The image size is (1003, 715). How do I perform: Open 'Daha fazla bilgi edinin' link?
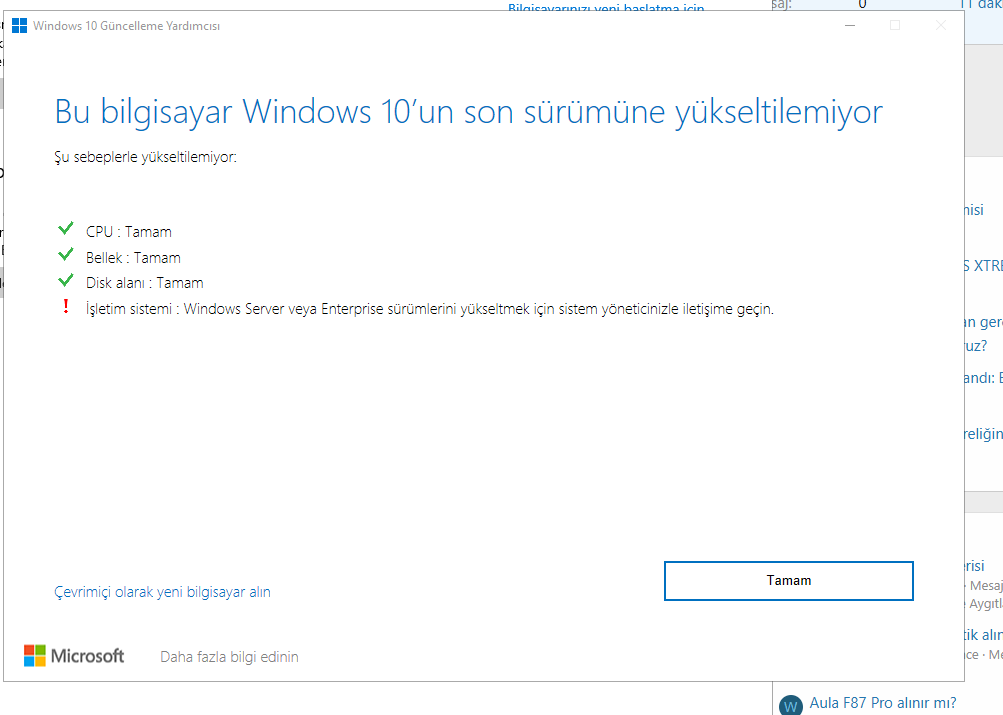click(229, 657)
